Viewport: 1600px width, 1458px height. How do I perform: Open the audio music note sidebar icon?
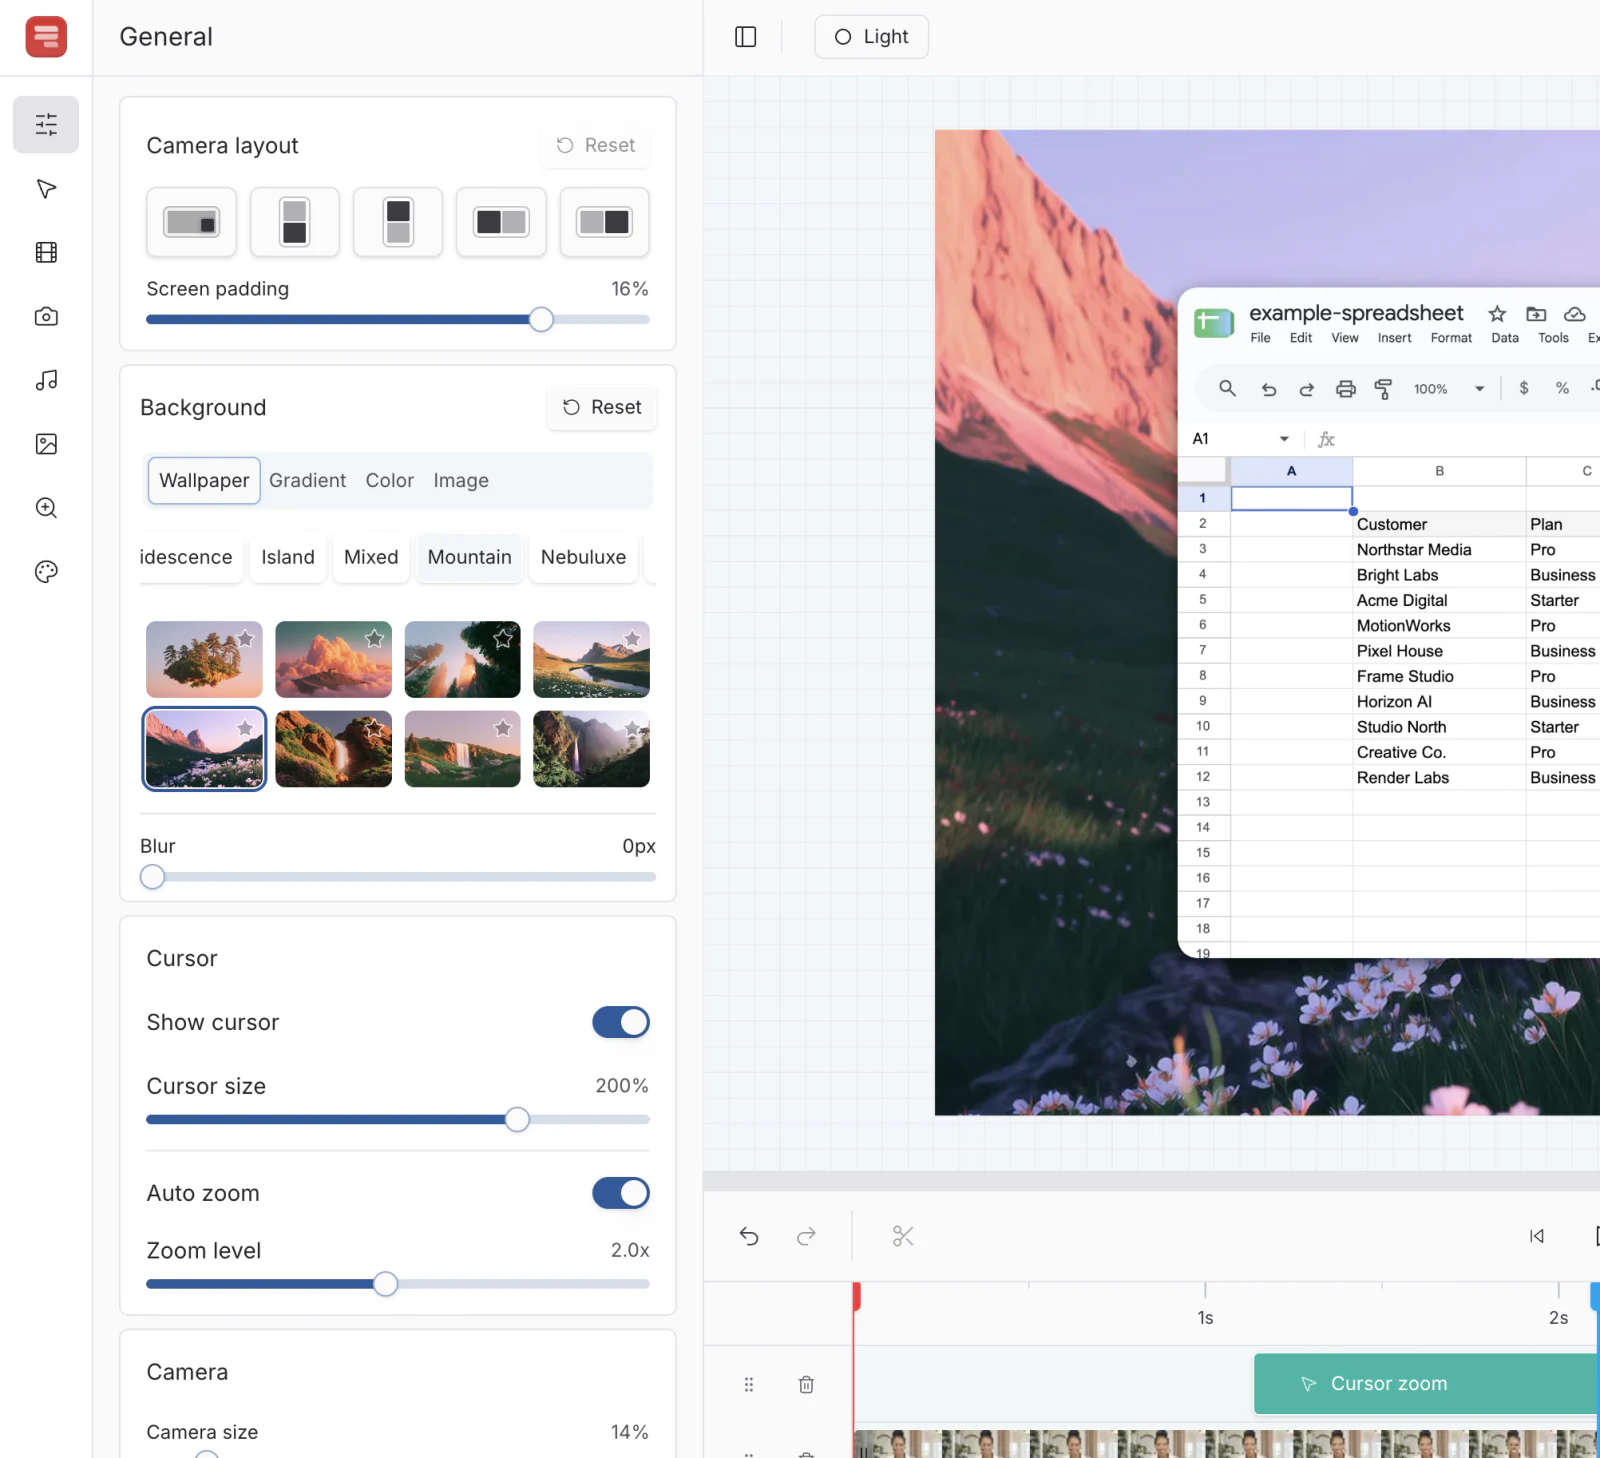point(46,380)
